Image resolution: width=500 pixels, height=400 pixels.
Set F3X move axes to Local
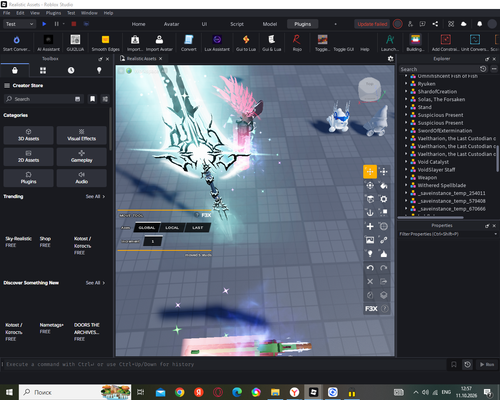tap(172, 228)
